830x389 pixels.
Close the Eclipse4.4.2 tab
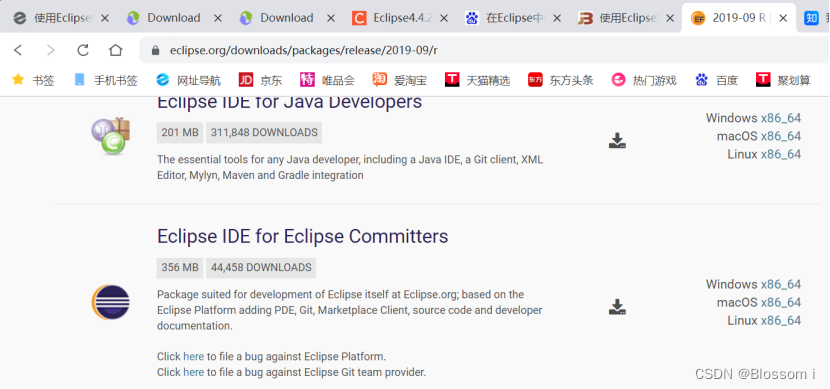pos(444,18)
